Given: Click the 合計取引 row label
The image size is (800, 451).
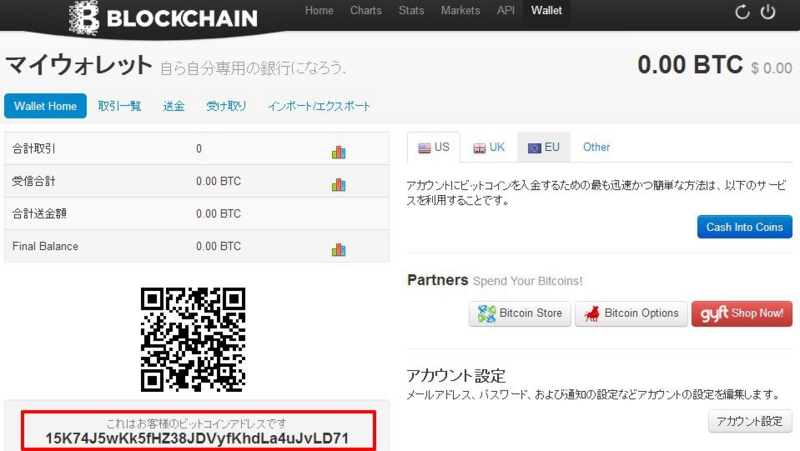Looking at the screenshot, I should [34, 148].
